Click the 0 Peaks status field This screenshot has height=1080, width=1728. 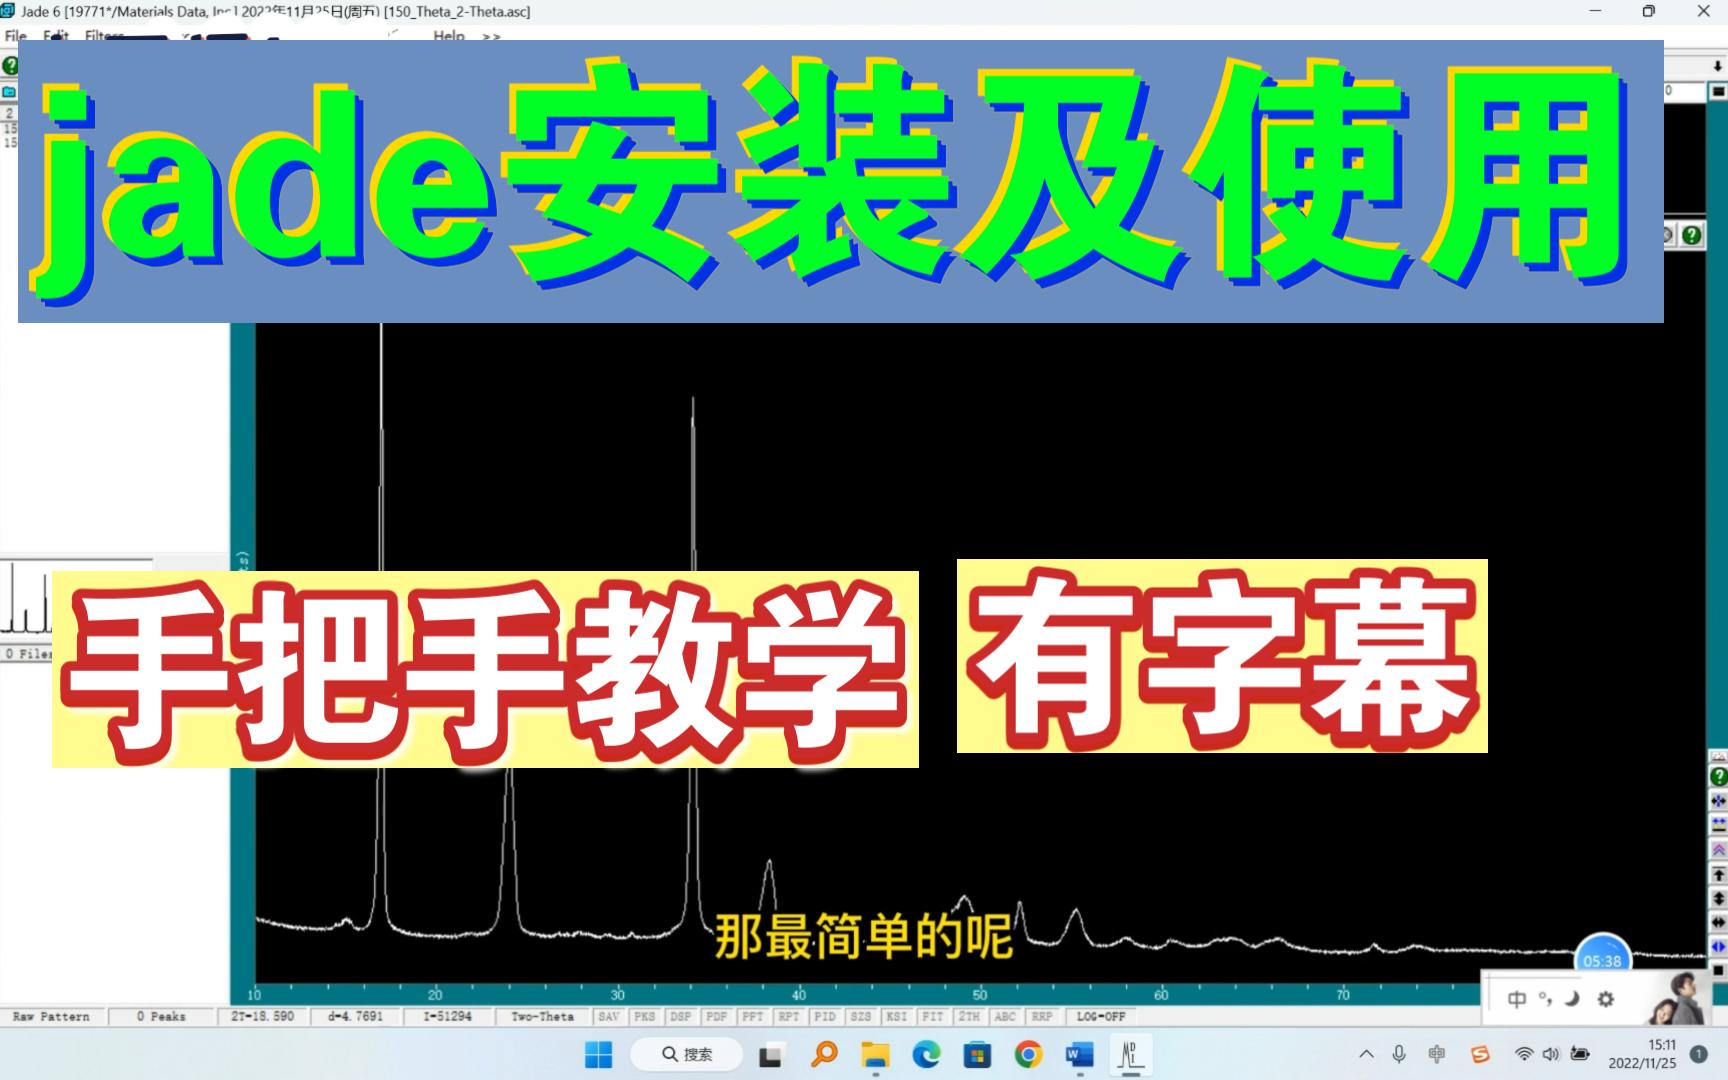161,1016
